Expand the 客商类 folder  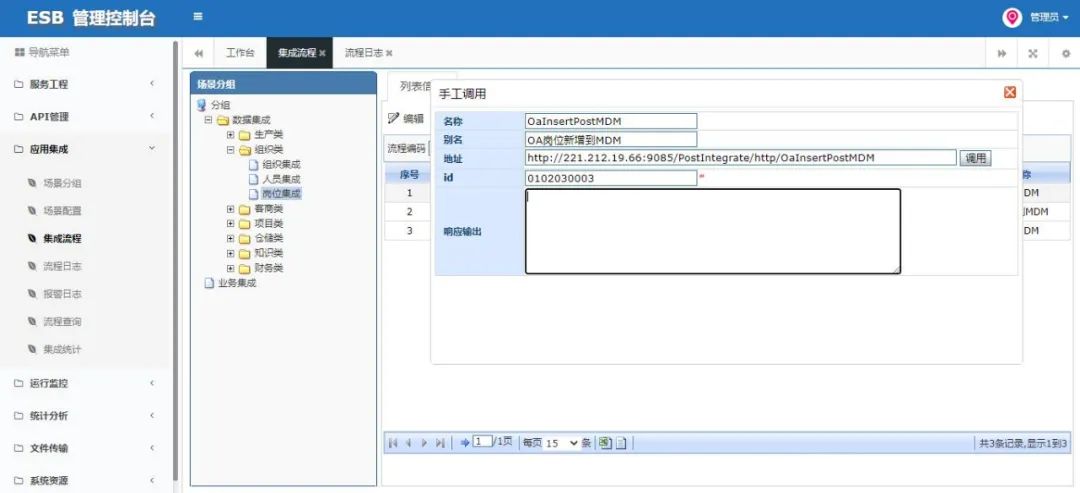click(x=230, y=209)
